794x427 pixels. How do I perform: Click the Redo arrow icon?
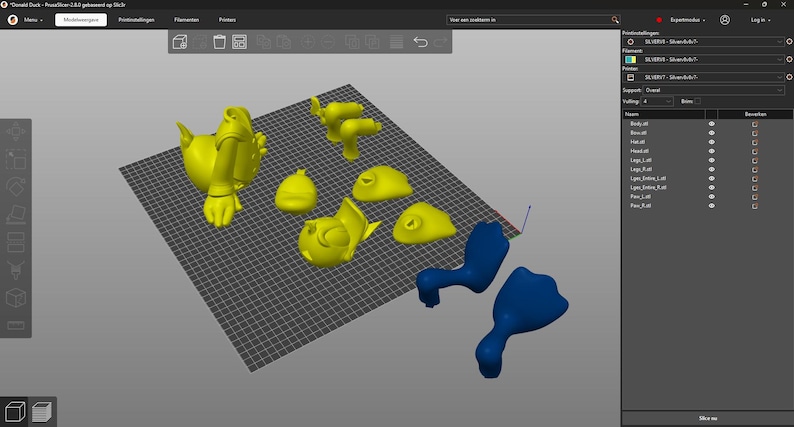(441, 42)
